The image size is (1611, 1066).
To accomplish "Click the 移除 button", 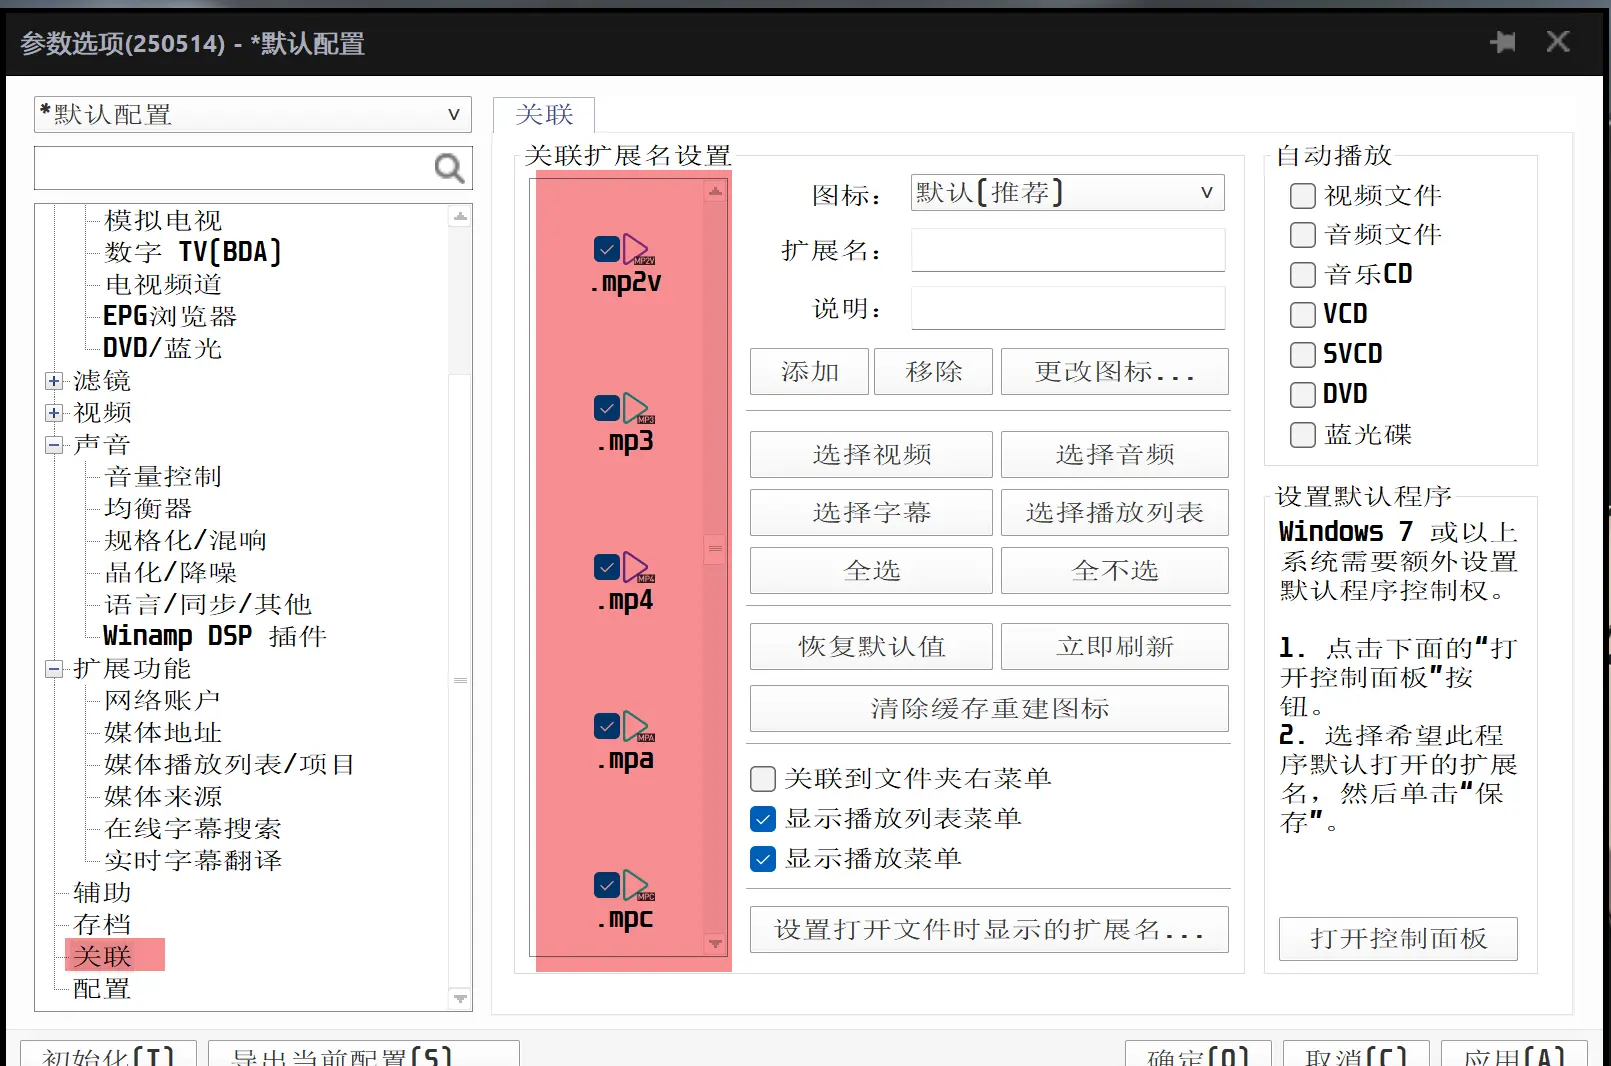I will (933, 372).
